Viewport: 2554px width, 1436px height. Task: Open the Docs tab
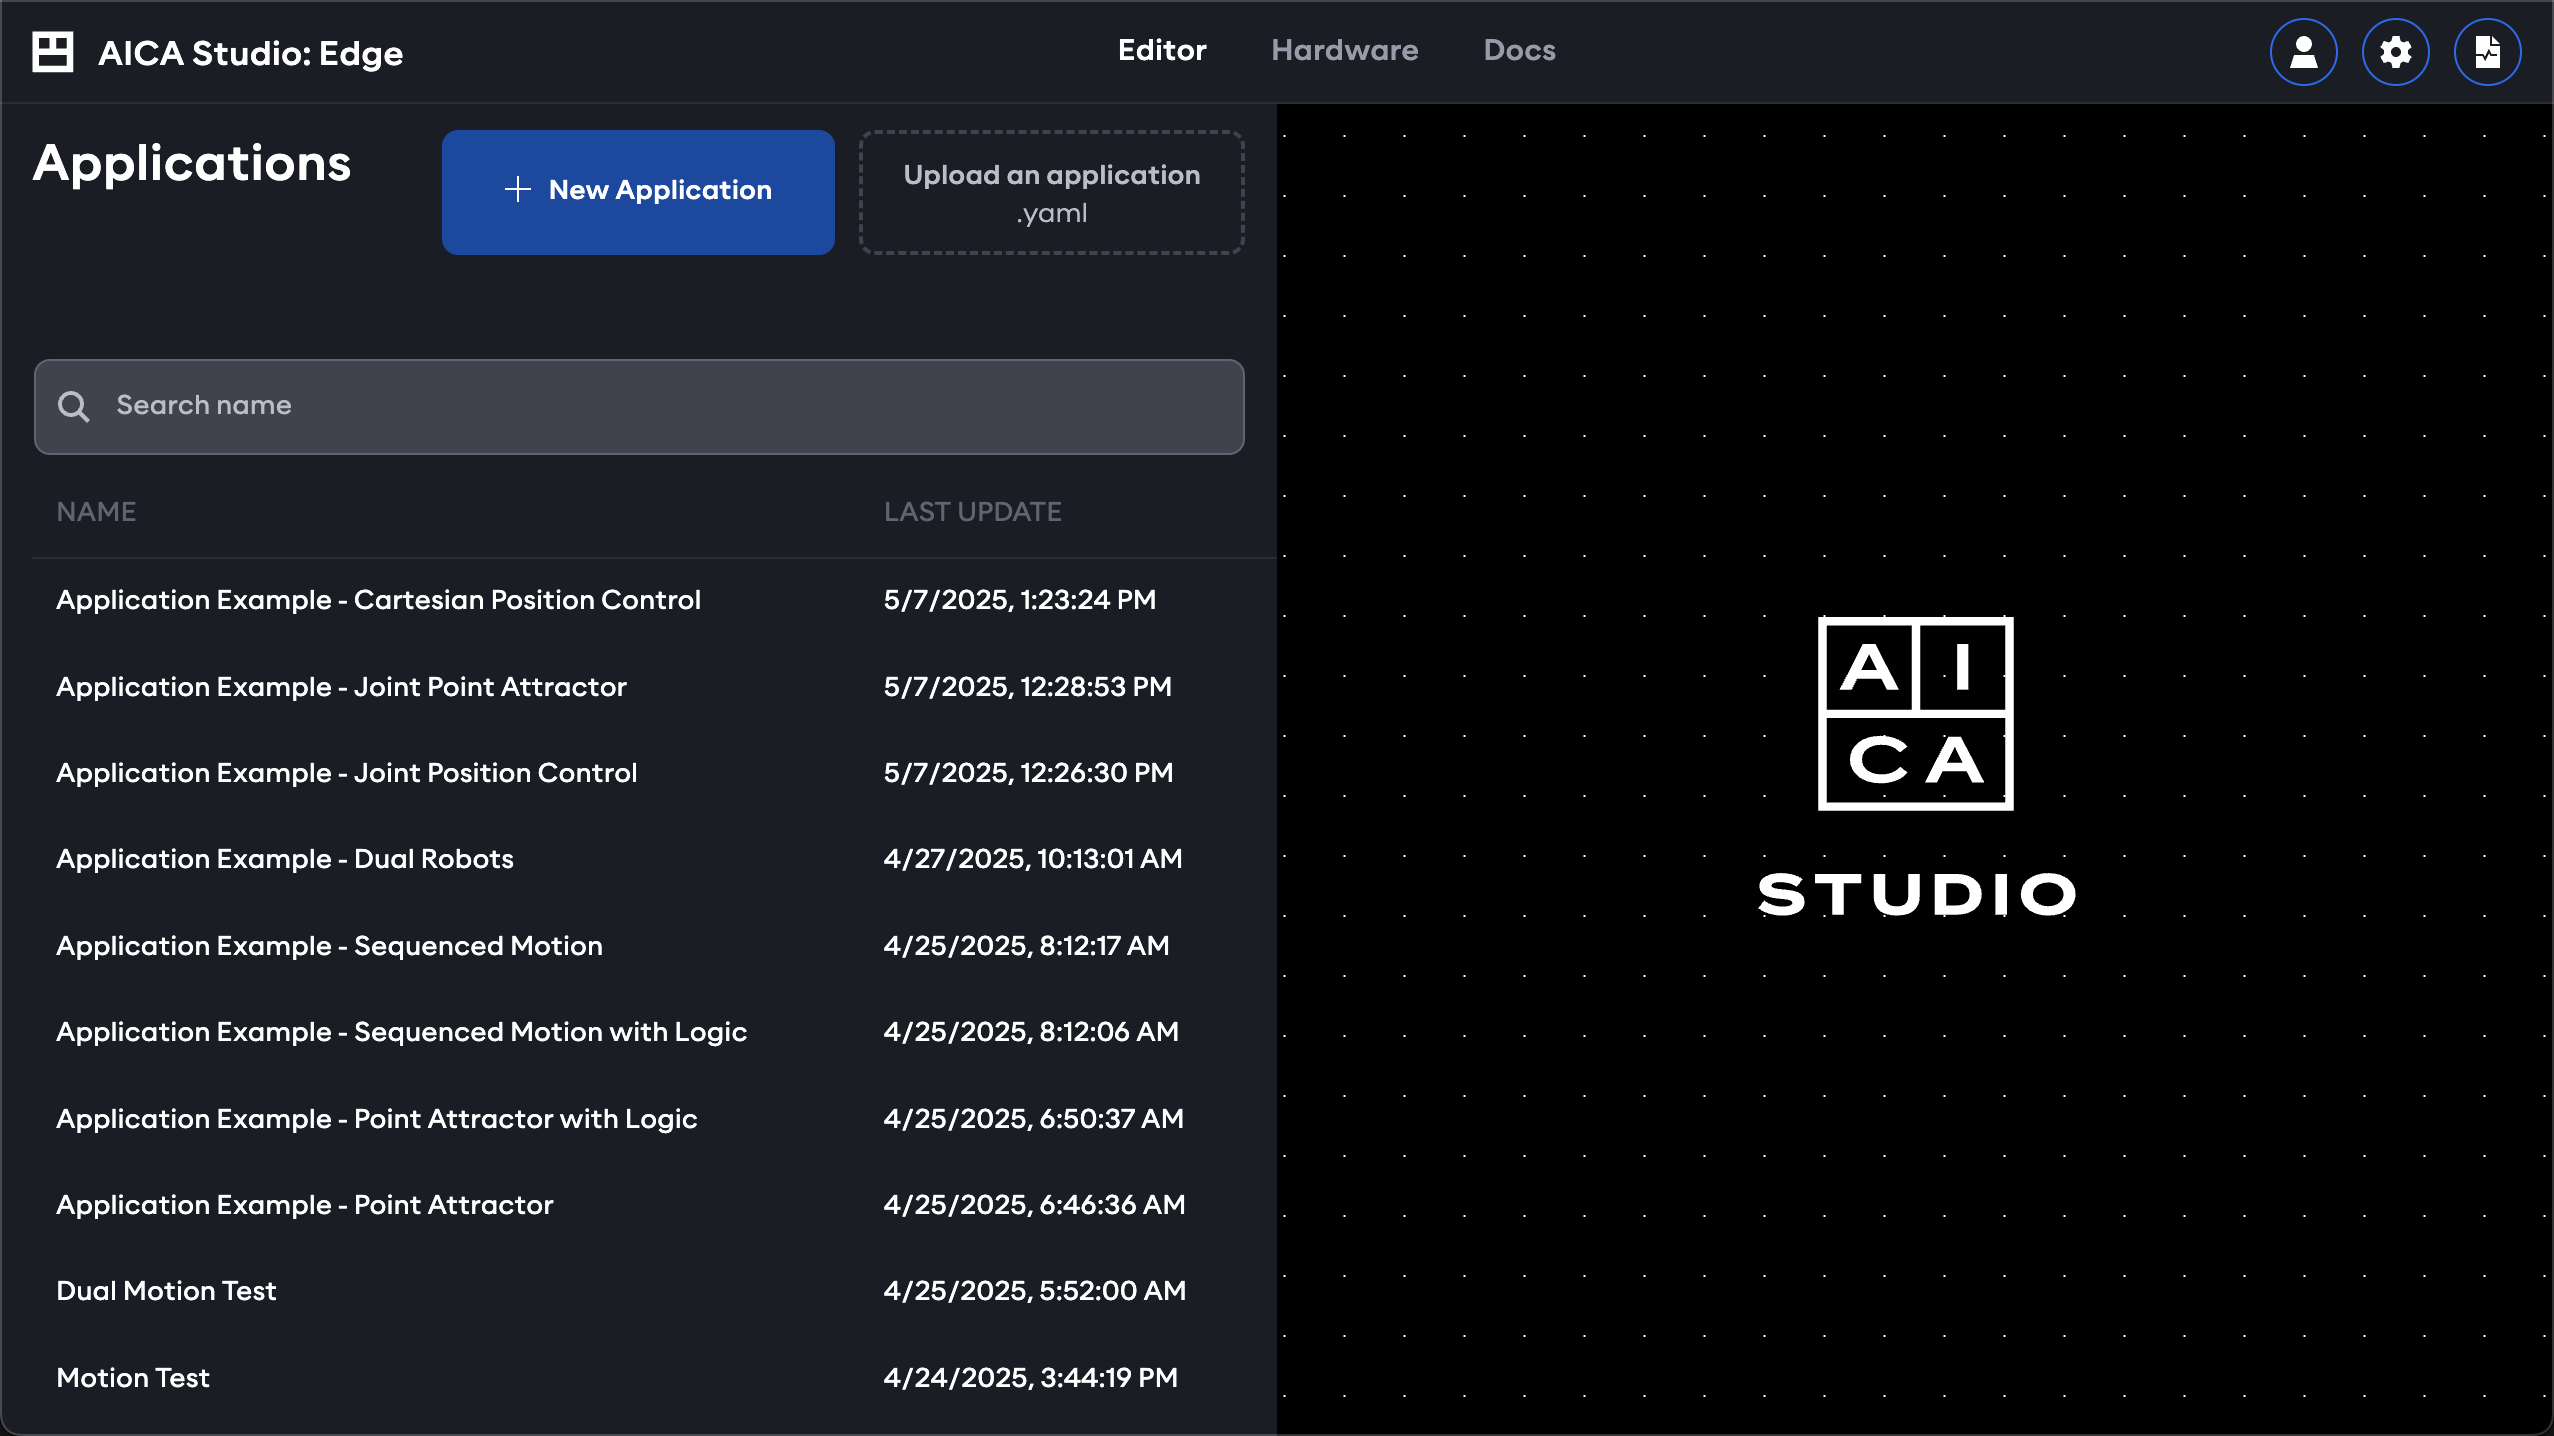point(1519,50)
